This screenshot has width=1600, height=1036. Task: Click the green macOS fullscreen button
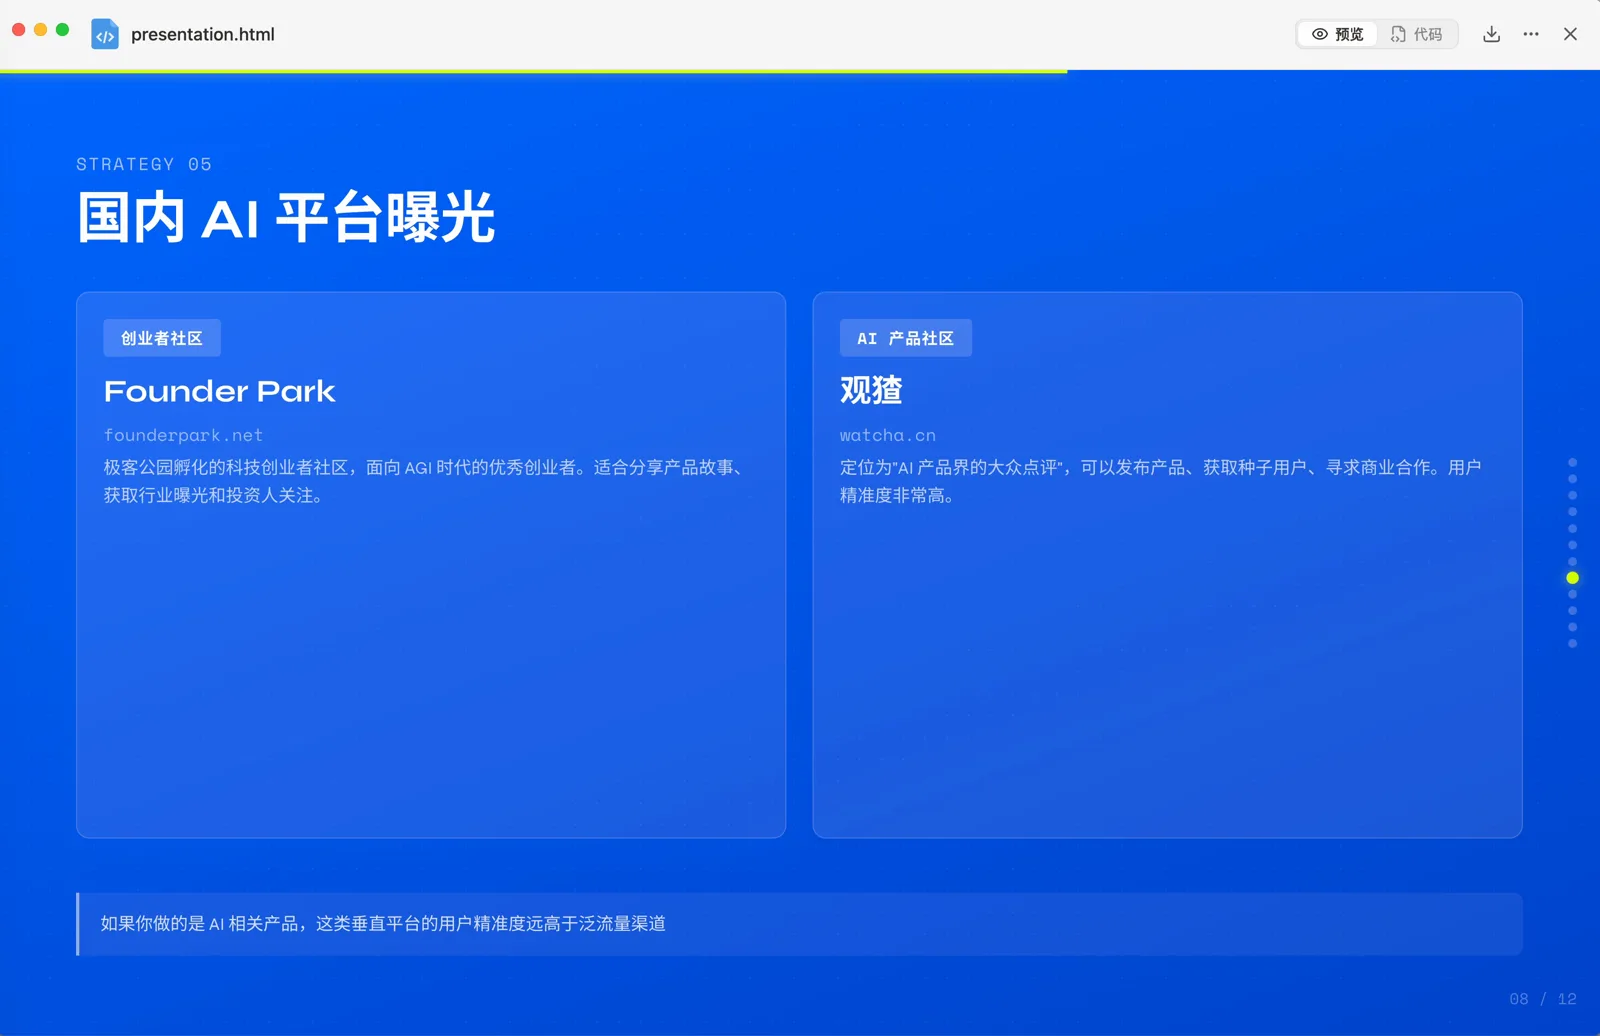62,30
